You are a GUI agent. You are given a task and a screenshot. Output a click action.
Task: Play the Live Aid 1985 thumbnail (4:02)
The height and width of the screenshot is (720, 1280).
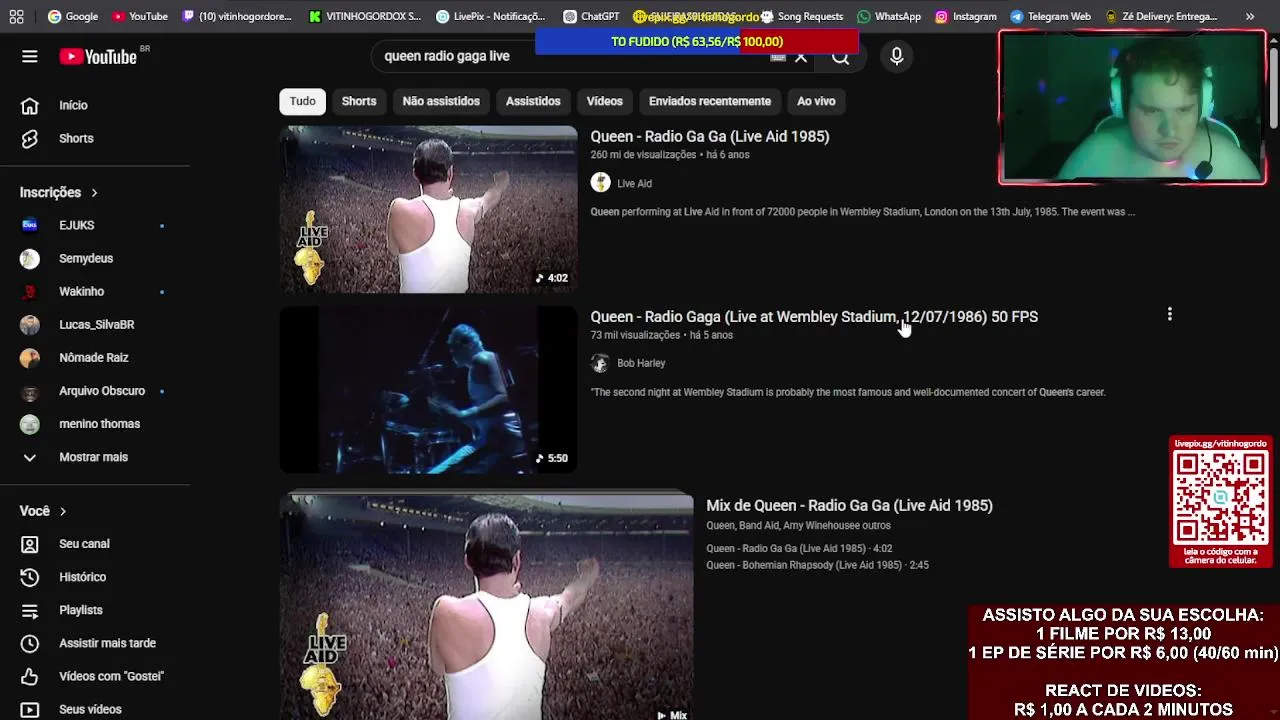tap(428, 209)
